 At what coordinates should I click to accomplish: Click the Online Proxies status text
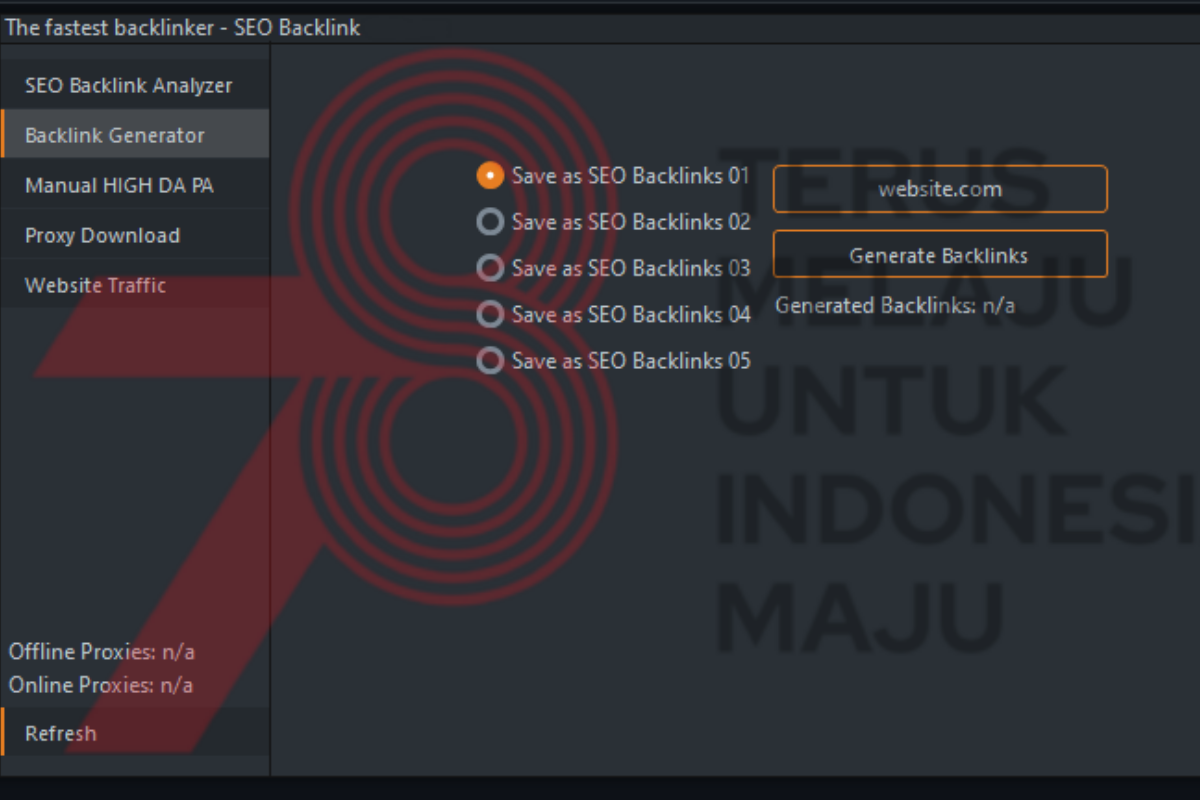pos(100,685)
